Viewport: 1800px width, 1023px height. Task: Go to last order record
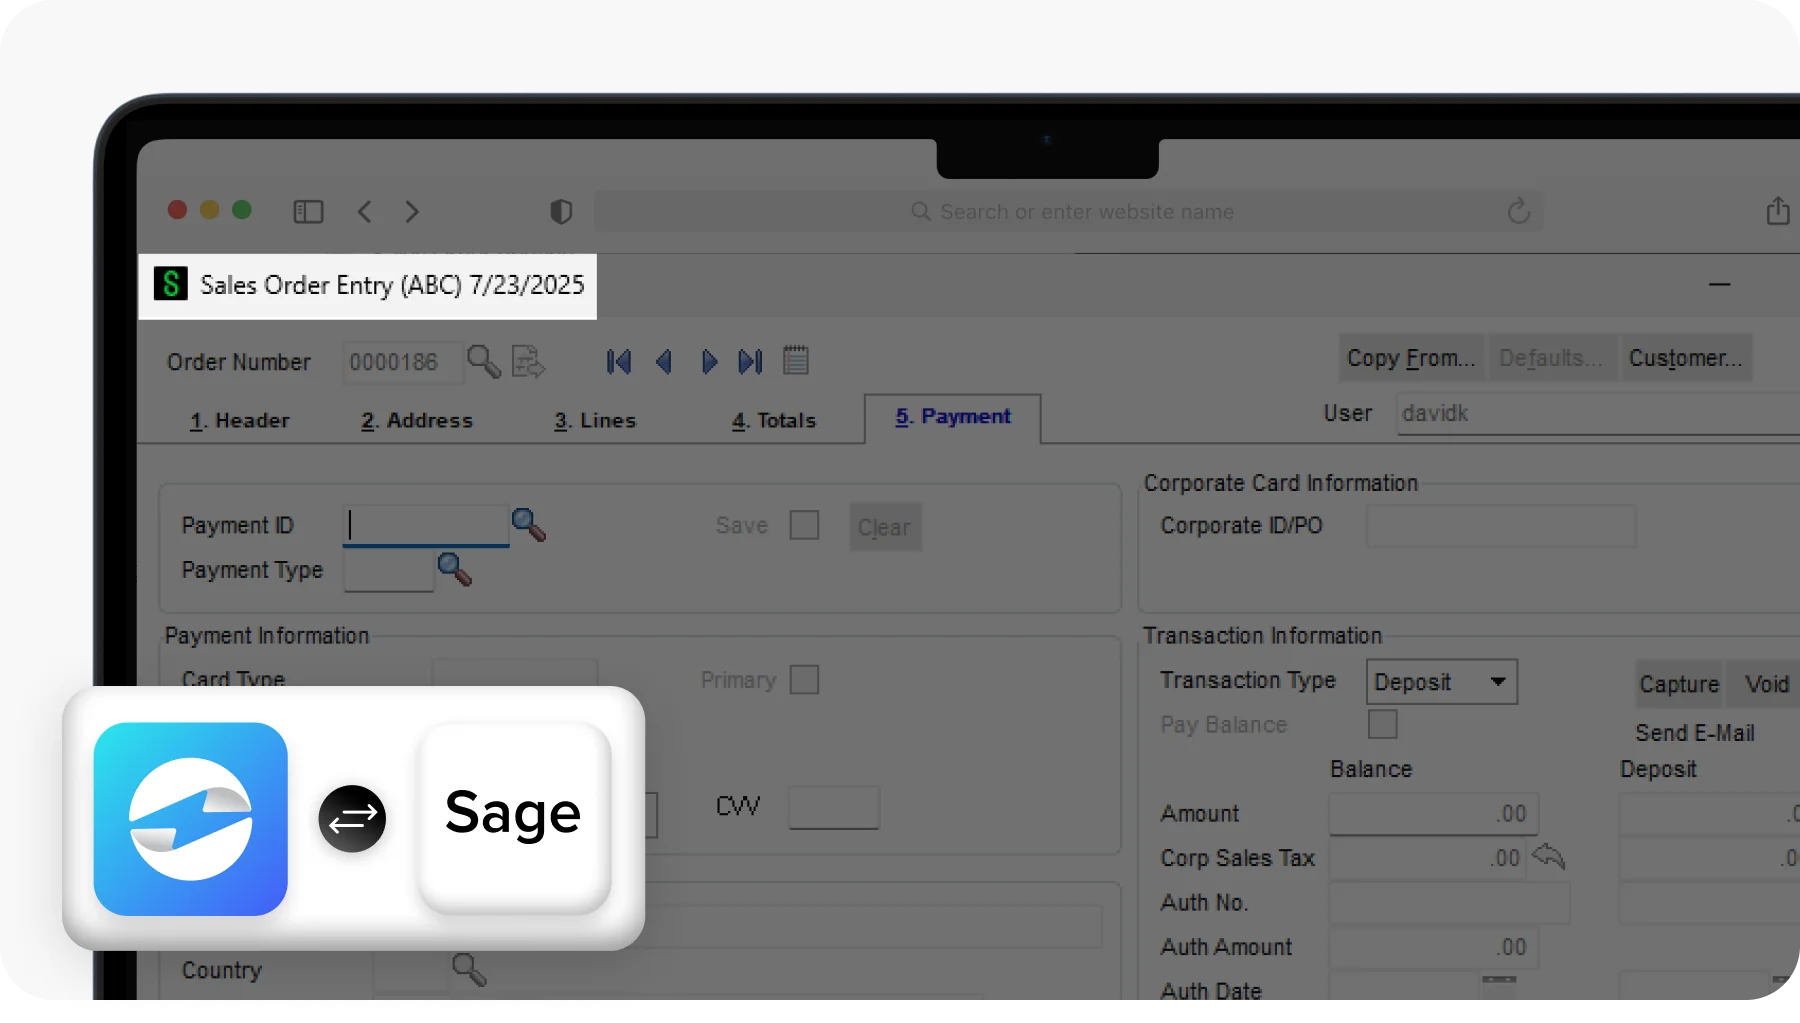coord(750,361)
